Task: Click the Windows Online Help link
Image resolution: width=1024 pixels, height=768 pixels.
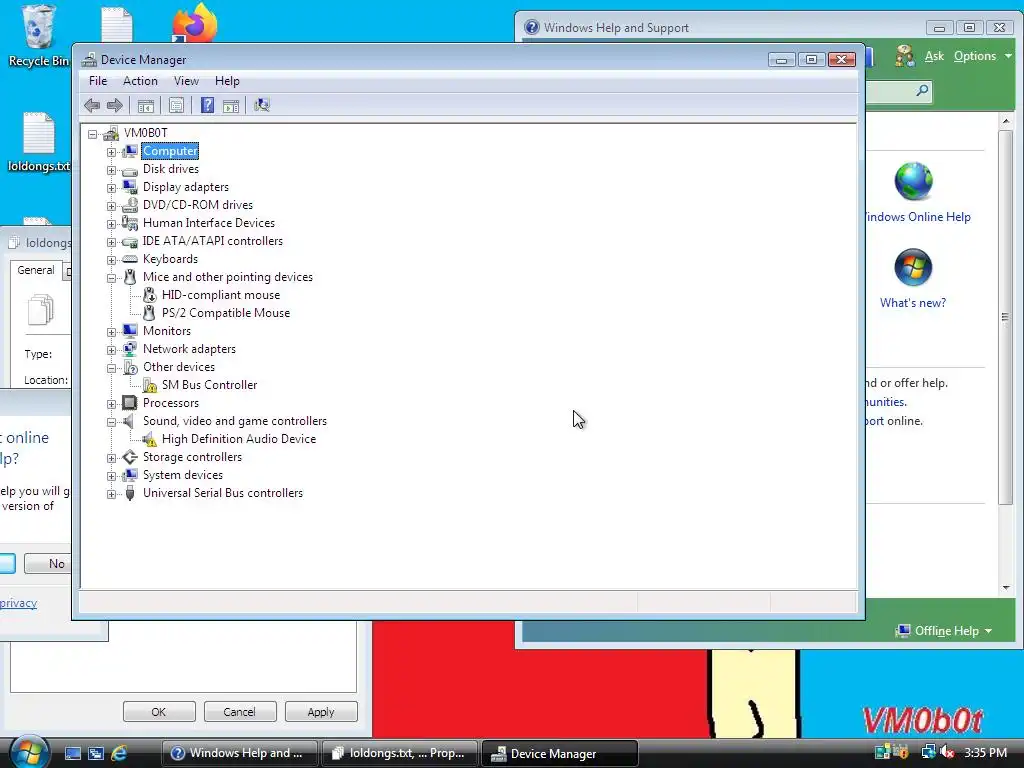Action: point(918,217)
